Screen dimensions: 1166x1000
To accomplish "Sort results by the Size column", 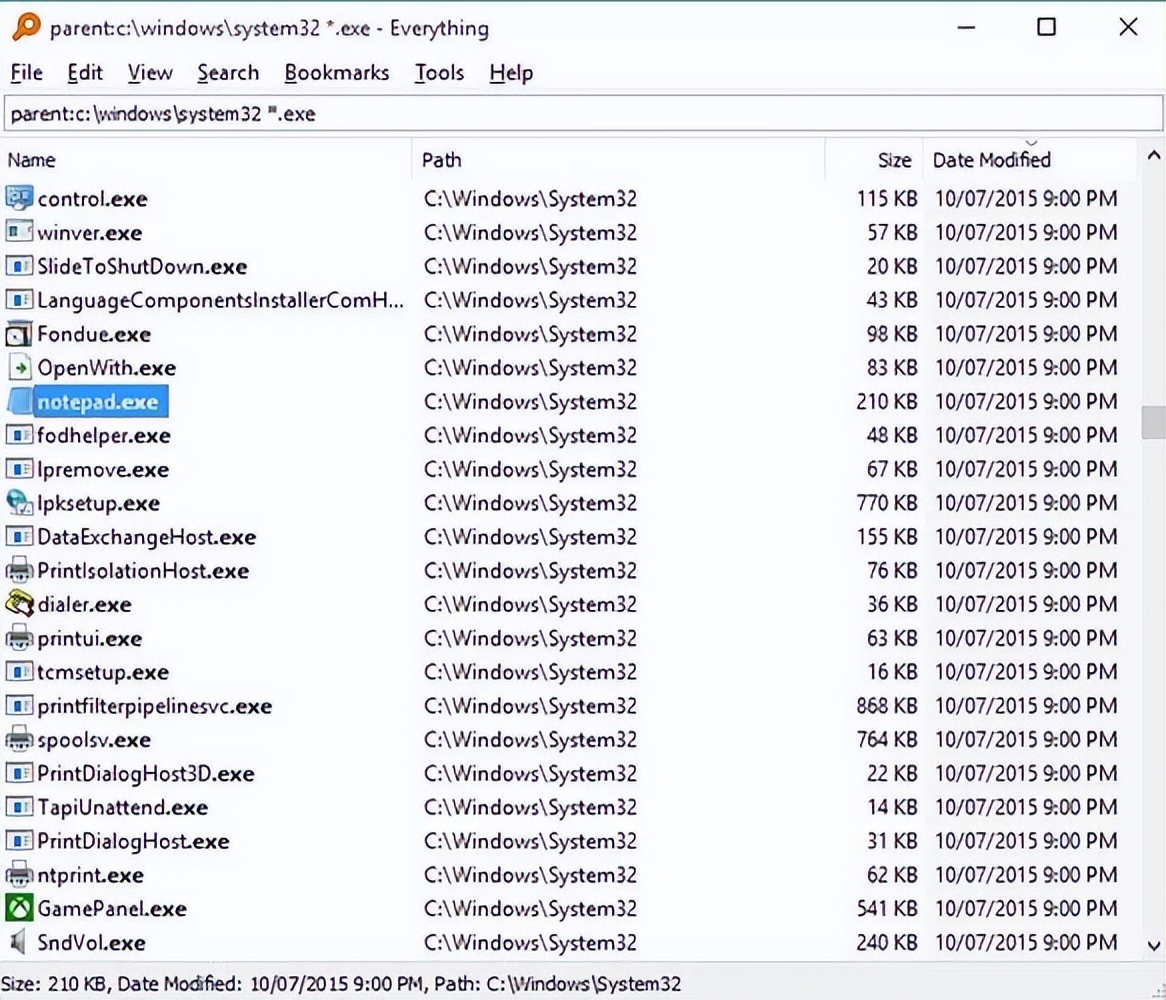I will pyautogui.click(x=893, y=160).
